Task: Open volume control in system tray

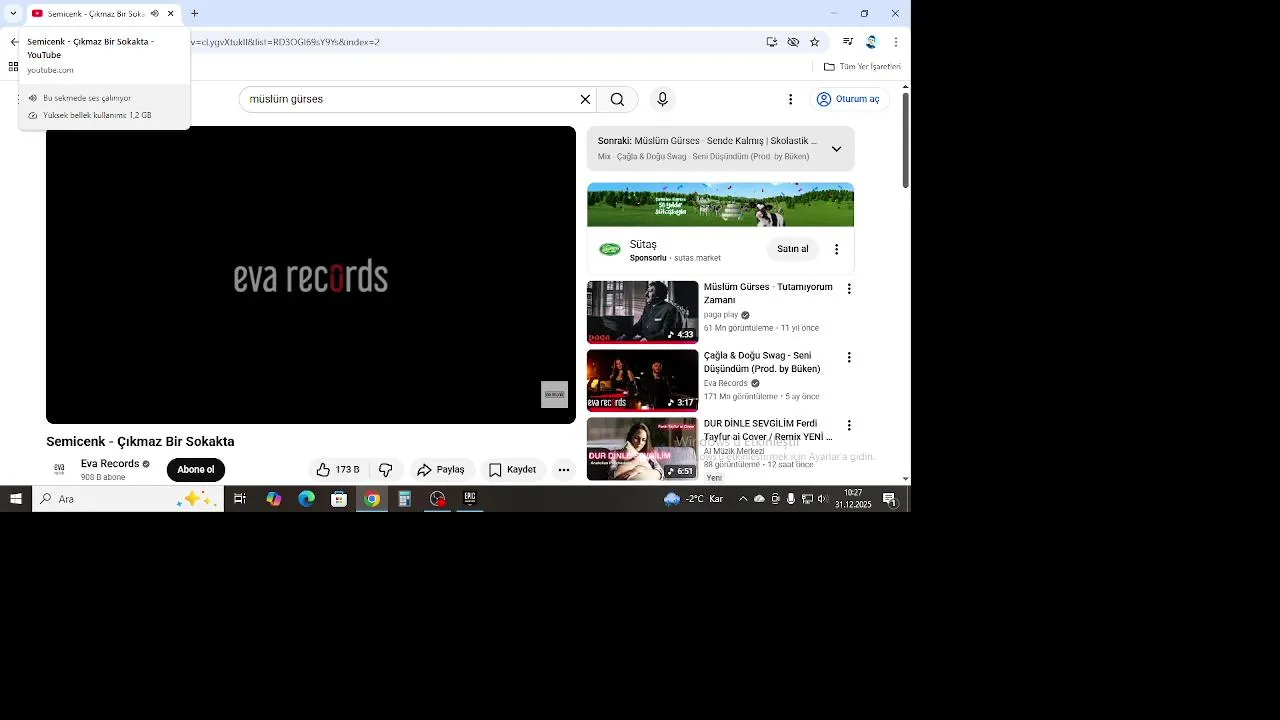Action: click(822, 499)
